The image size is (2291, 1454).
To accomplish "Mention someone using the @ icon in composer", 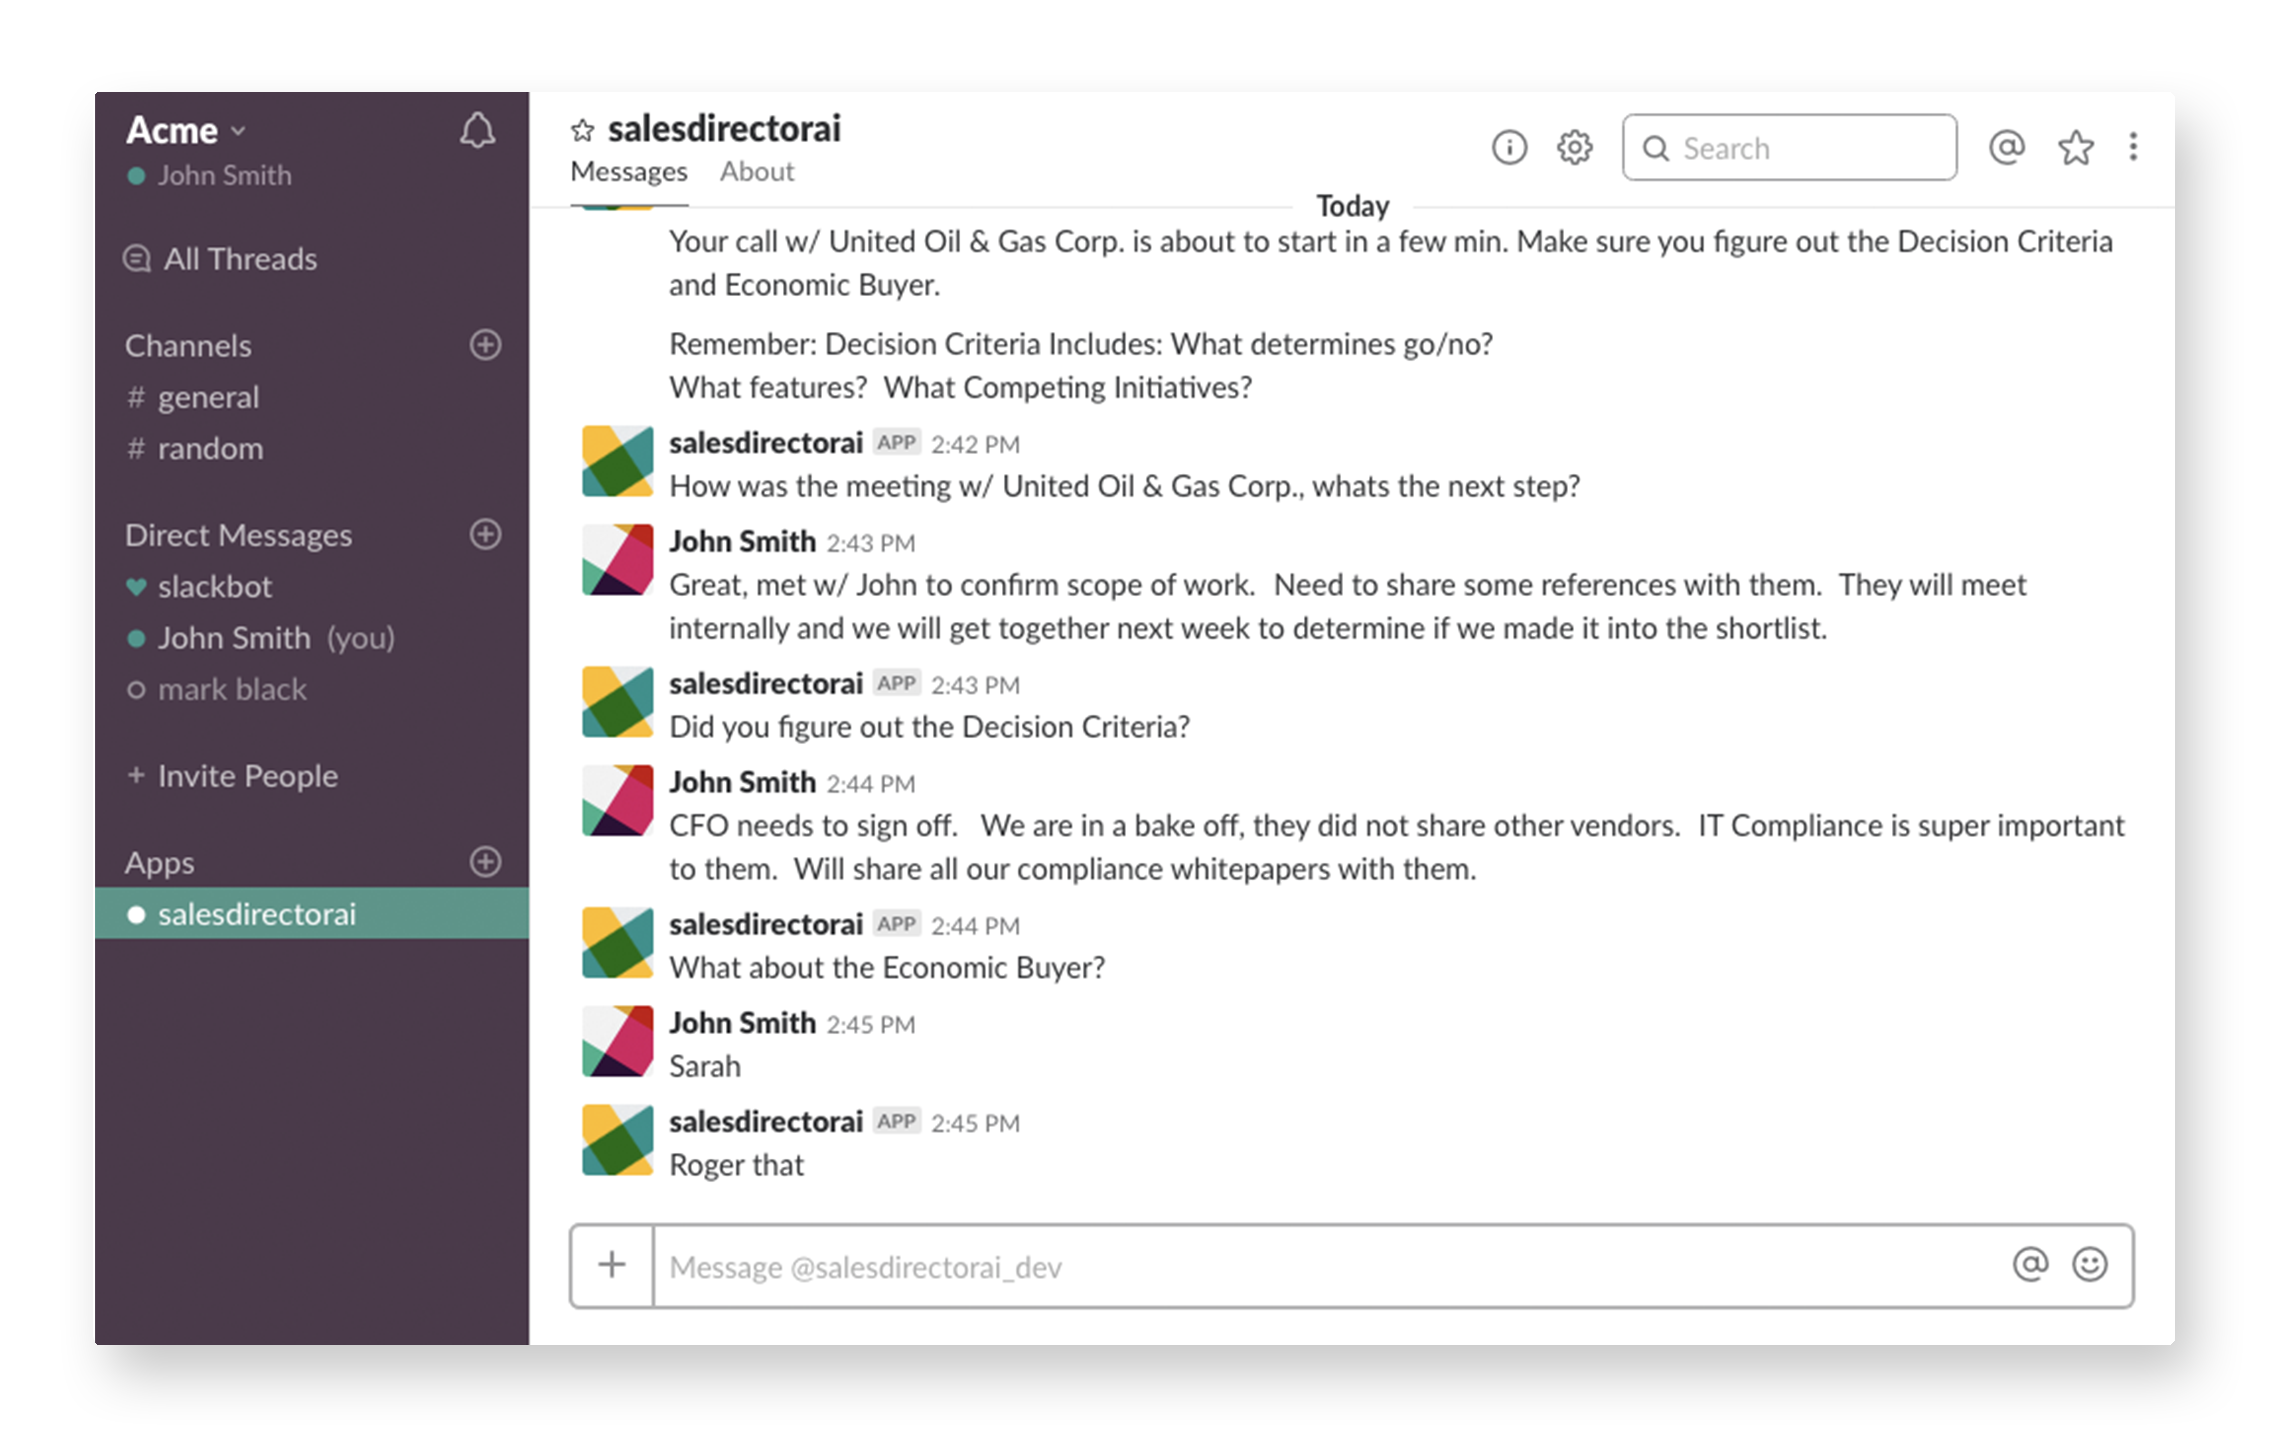I will 2030,1266.
